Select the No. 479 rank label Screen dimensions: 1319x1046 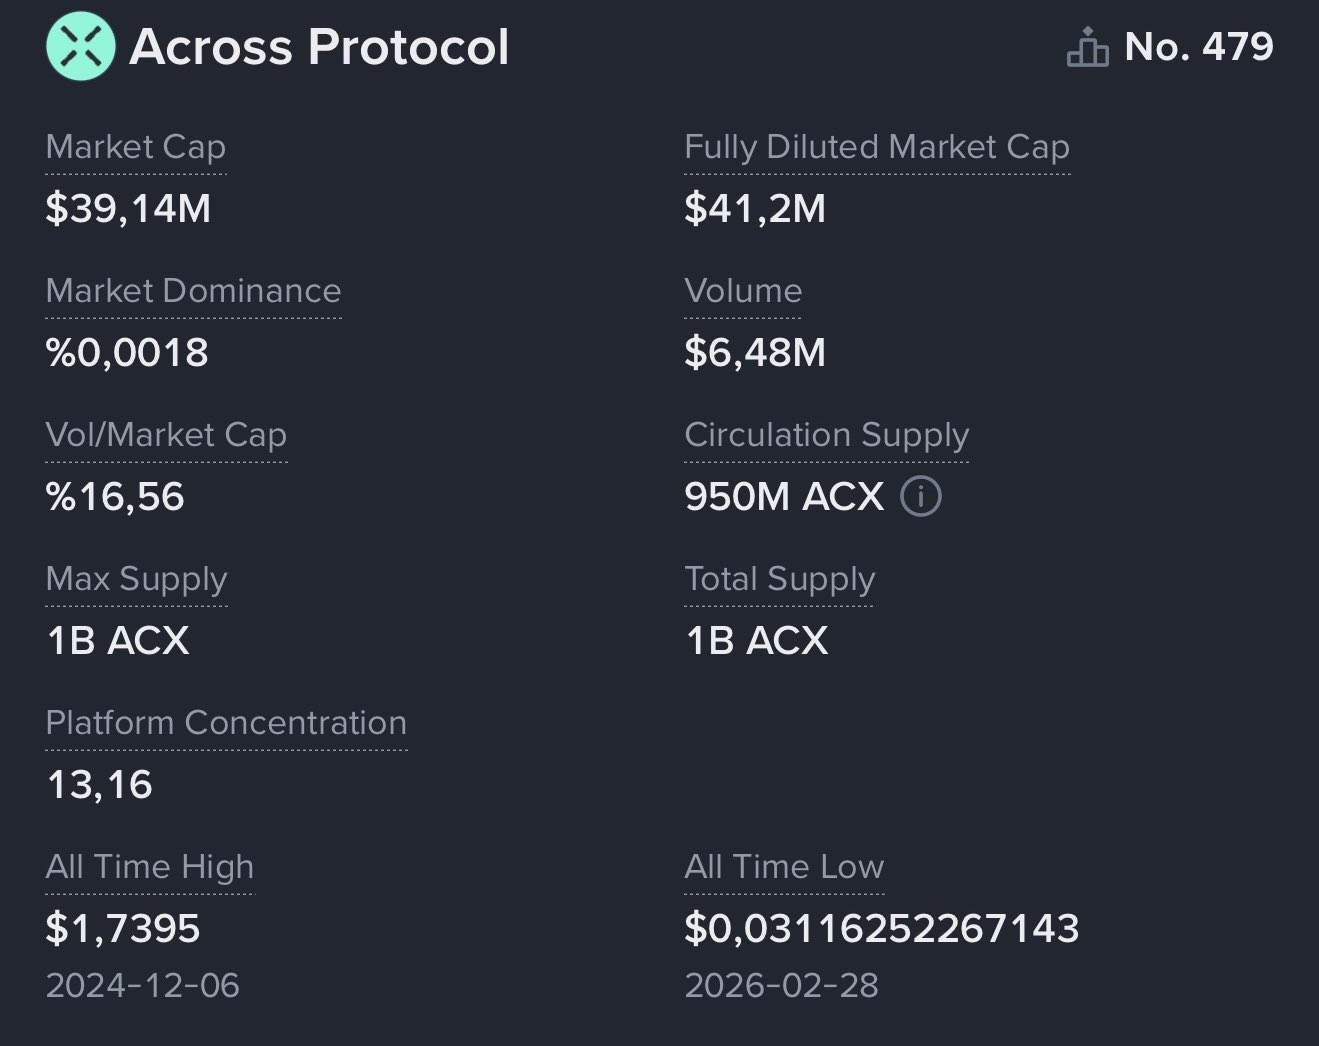(1198, 46)
